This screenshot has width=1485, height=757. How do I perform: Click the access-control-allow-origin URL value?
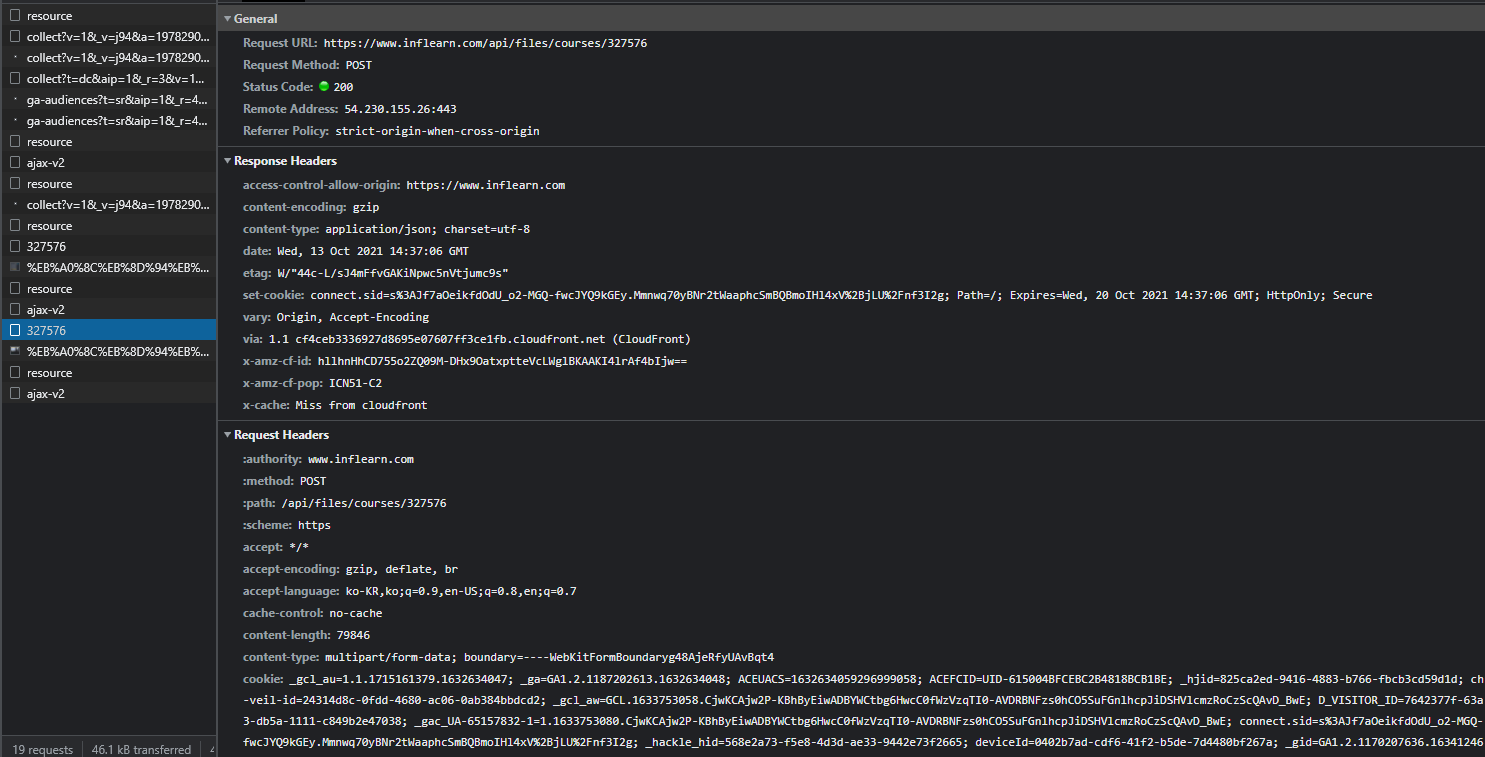(485, 185)
